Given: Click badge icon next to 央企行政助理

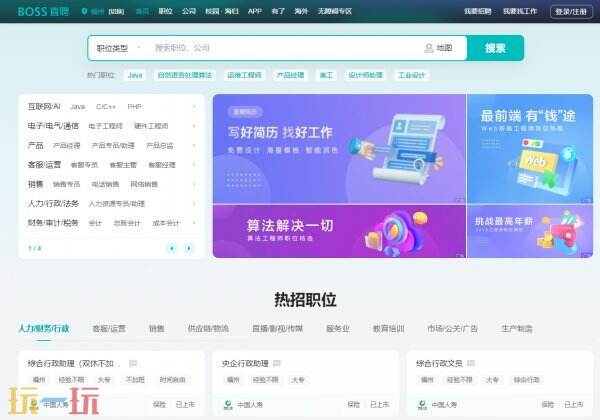Looking at the screenshot, I should click(277, 363).
